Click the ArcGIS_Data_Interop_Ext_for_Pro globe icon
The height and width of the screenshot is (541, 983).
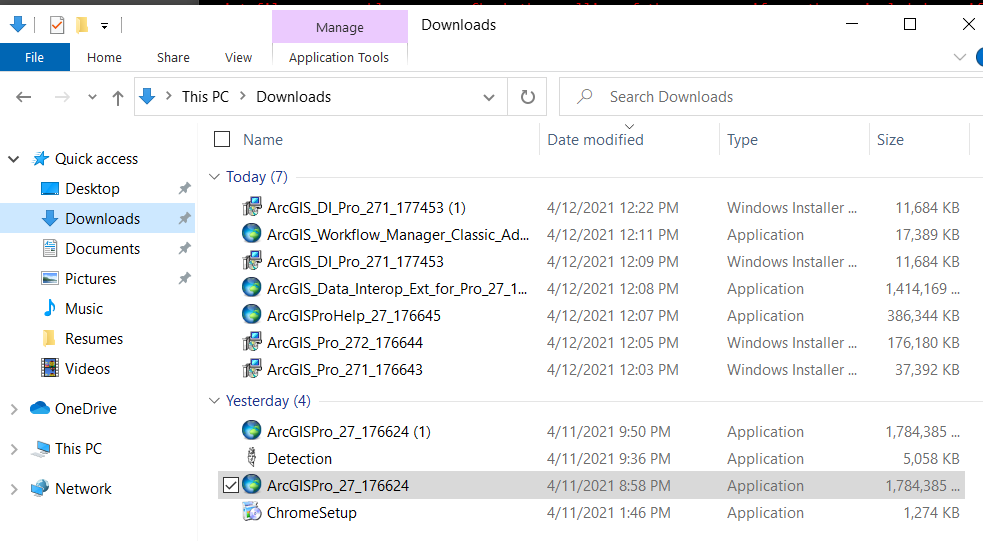pyautogui.click(x=252, y=288)
